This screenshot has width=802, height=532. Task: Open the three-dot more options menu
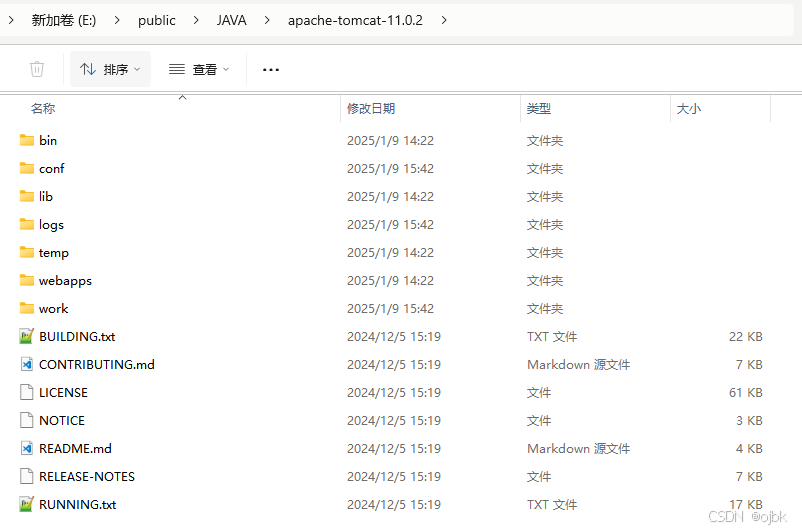pos(271,70)
